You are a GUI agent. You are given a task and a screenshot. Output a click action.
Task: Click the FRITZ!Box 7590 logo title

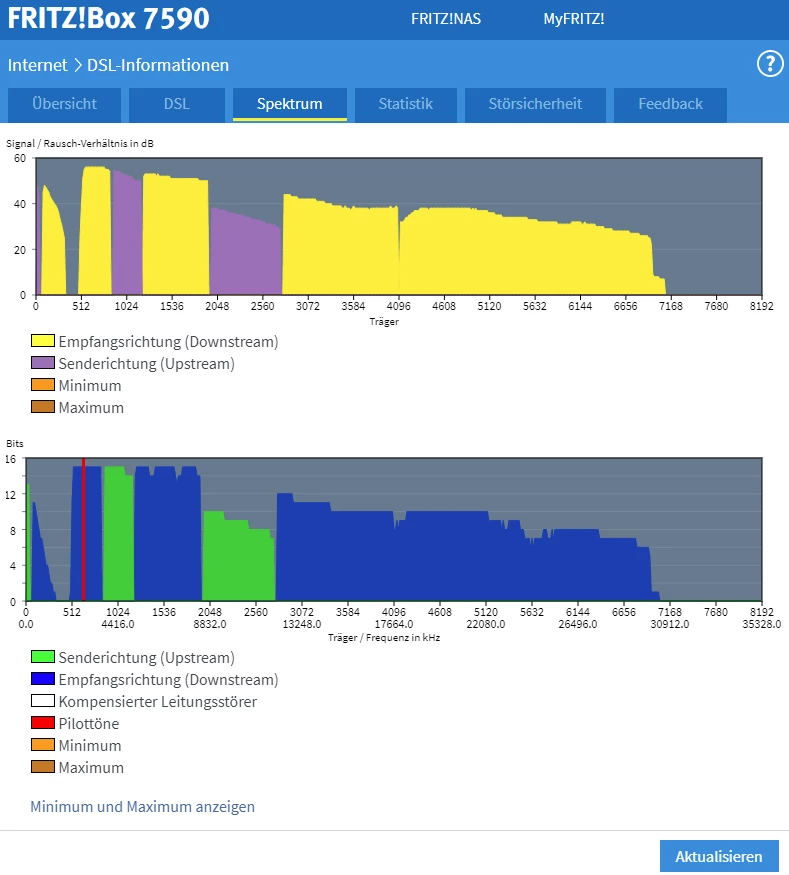[x=109, y=18]
